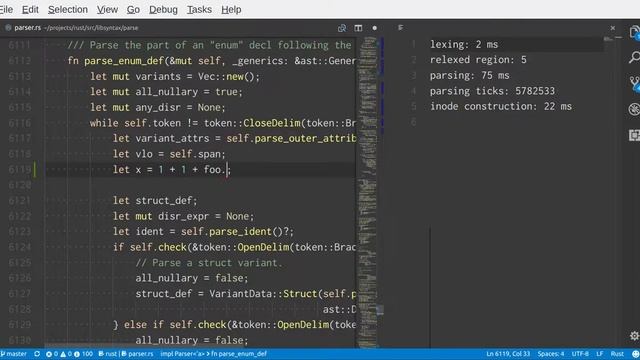Click the warnings count in status bar
640x360 pixels.
(x=66, y=354)
